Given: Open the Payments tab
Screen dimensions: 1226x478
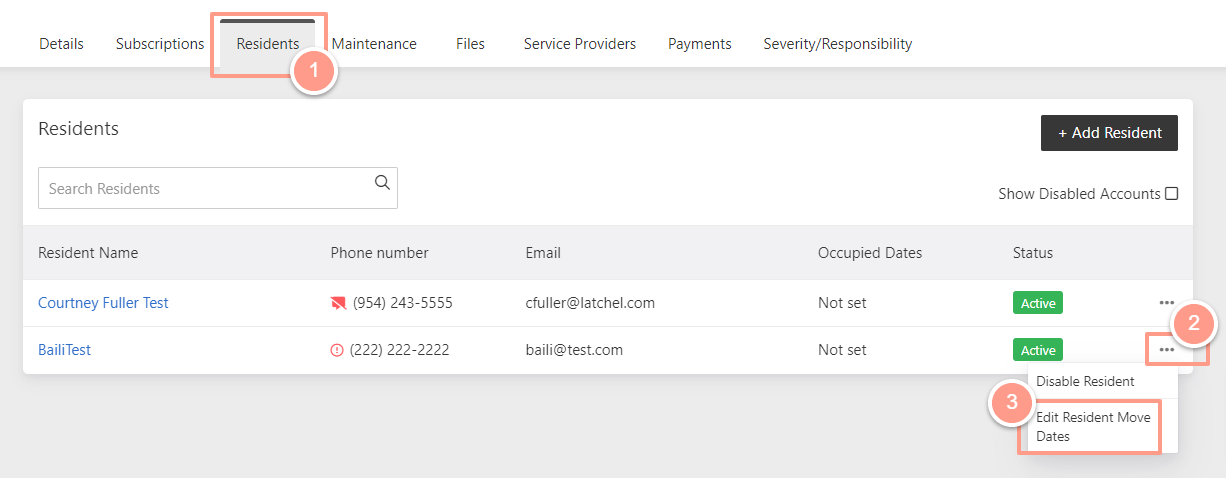Looking at the screenshot, I should (700, 44).
